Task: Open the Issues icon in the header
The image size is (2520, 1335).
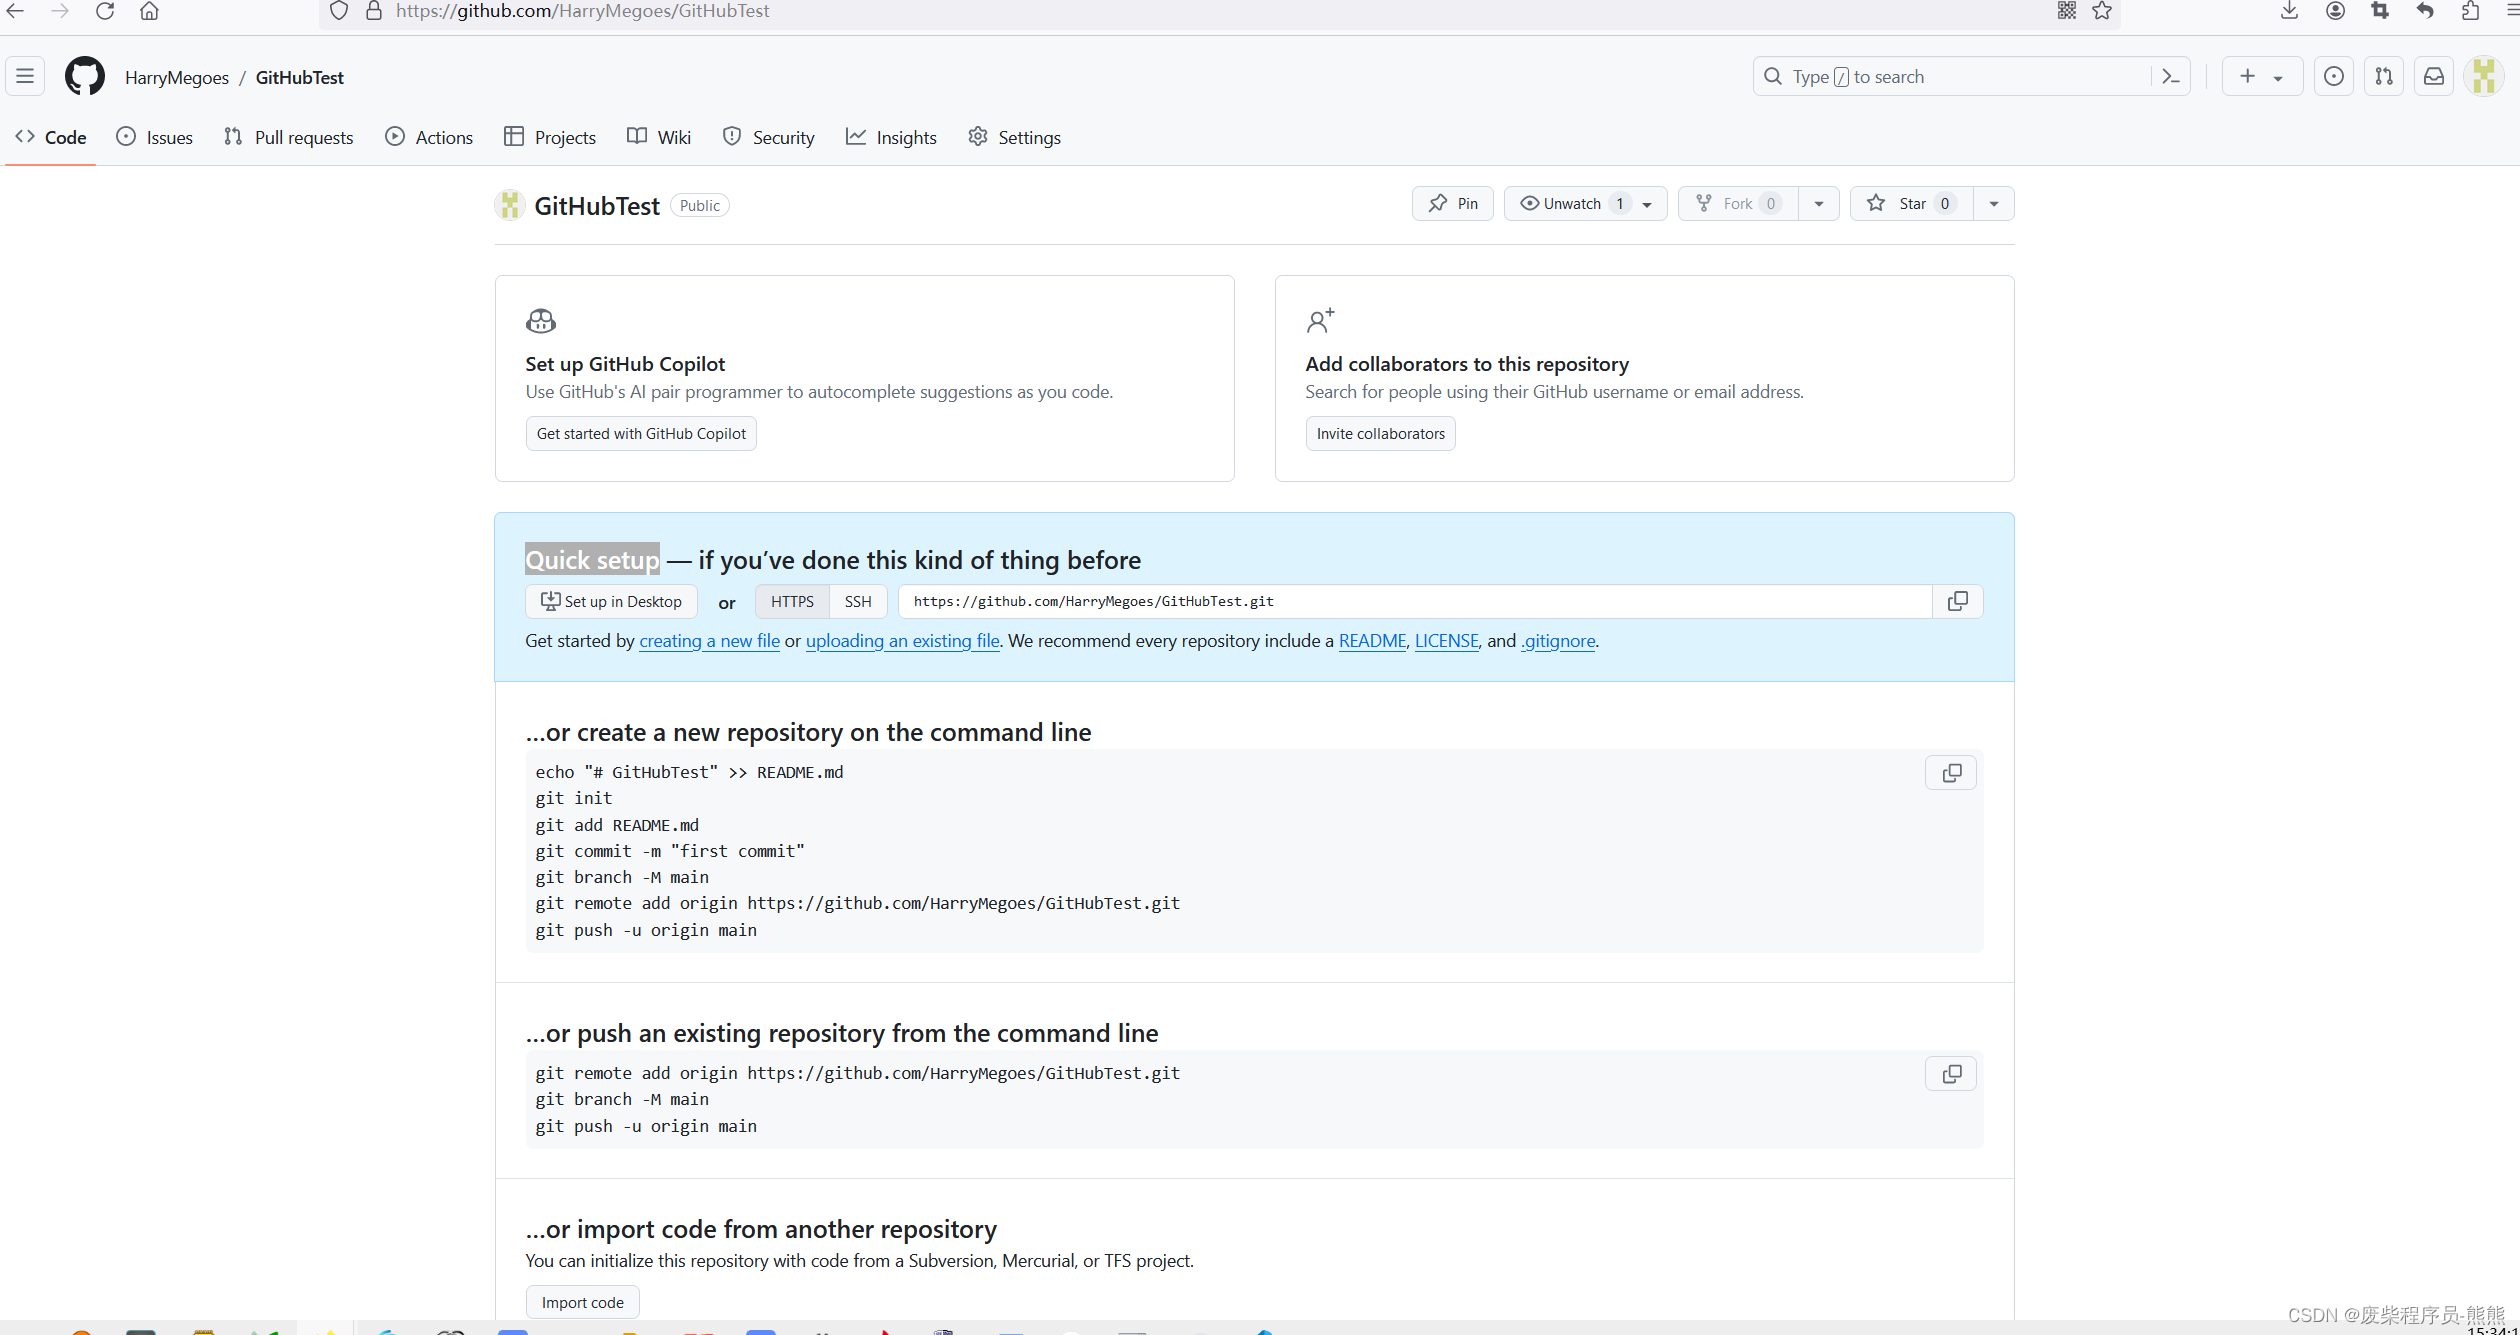Action: pos(2334,77)
